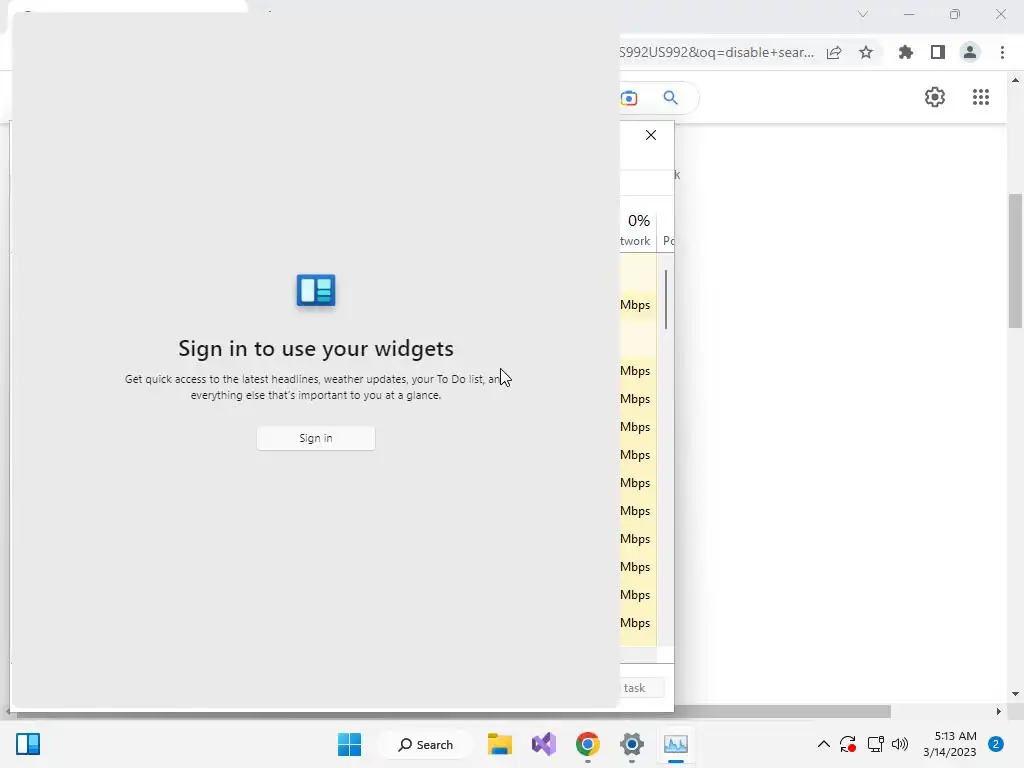This screenshot has height=768, width=1024.
Task: Open the network tray icon
Action: pyautogui.click(x=875, y=744)
